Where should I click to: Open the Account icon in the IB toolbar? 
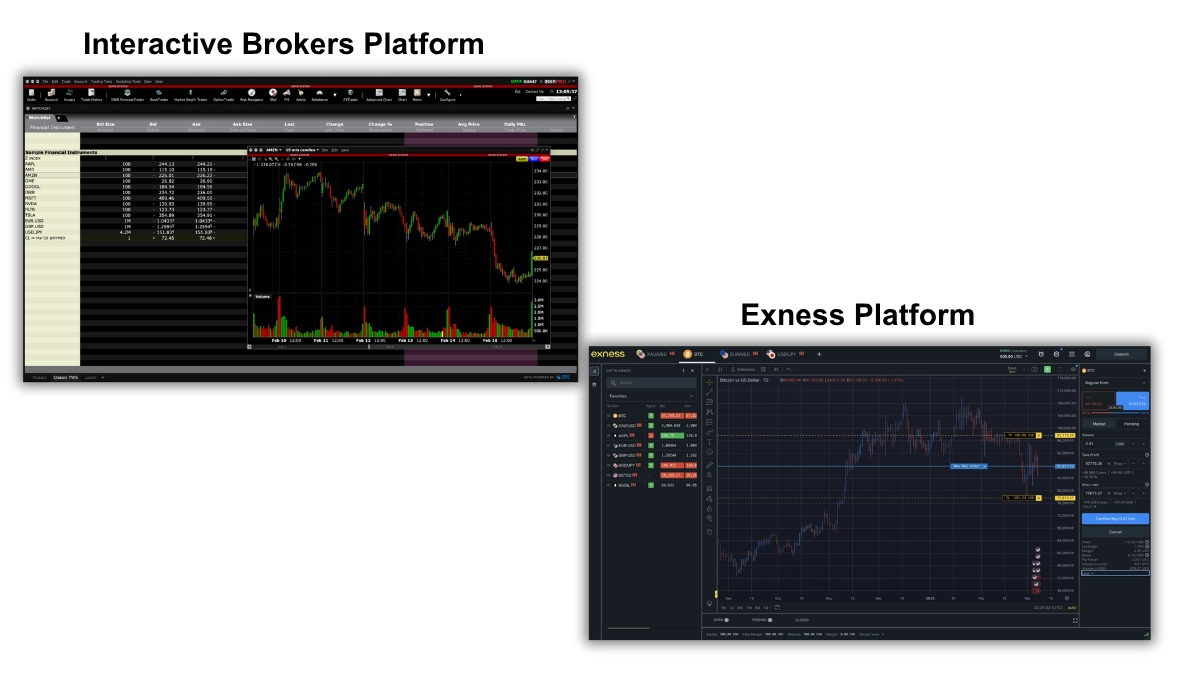[51, 95]
